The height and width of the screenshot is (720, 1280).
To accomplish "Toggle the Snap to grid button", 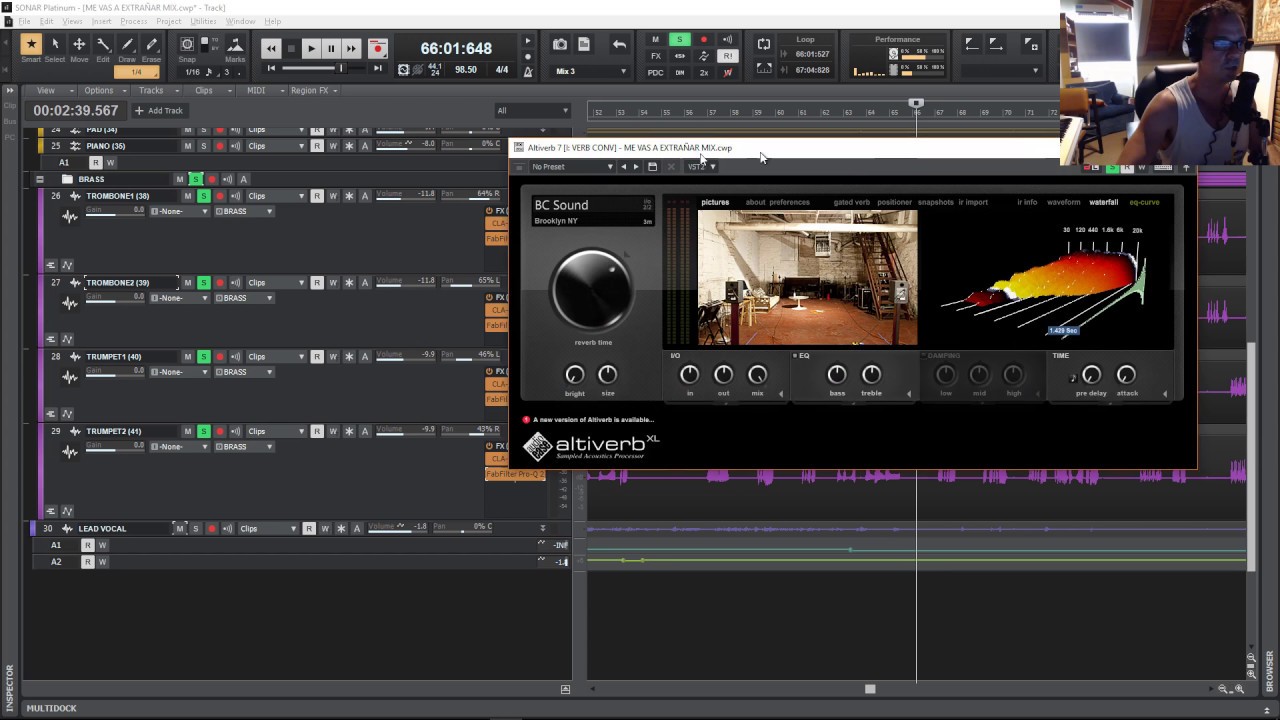I will pyautogui.click(x=187, y=44).
